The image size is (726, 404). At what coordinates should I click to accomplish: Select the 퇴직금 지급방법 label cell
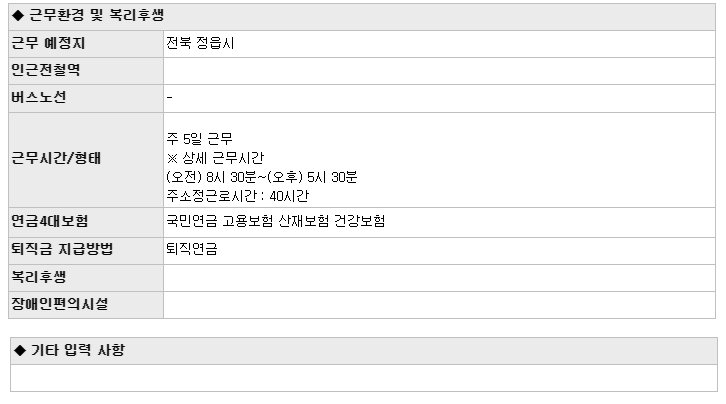point(86,251)
